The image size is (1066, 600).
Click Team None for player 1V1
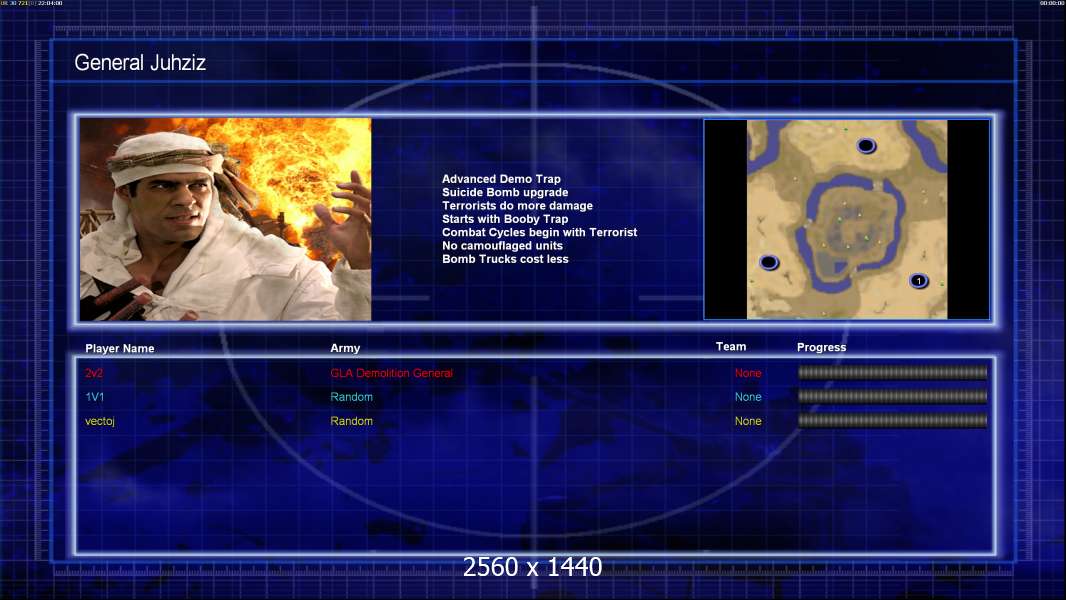[748, 397]
